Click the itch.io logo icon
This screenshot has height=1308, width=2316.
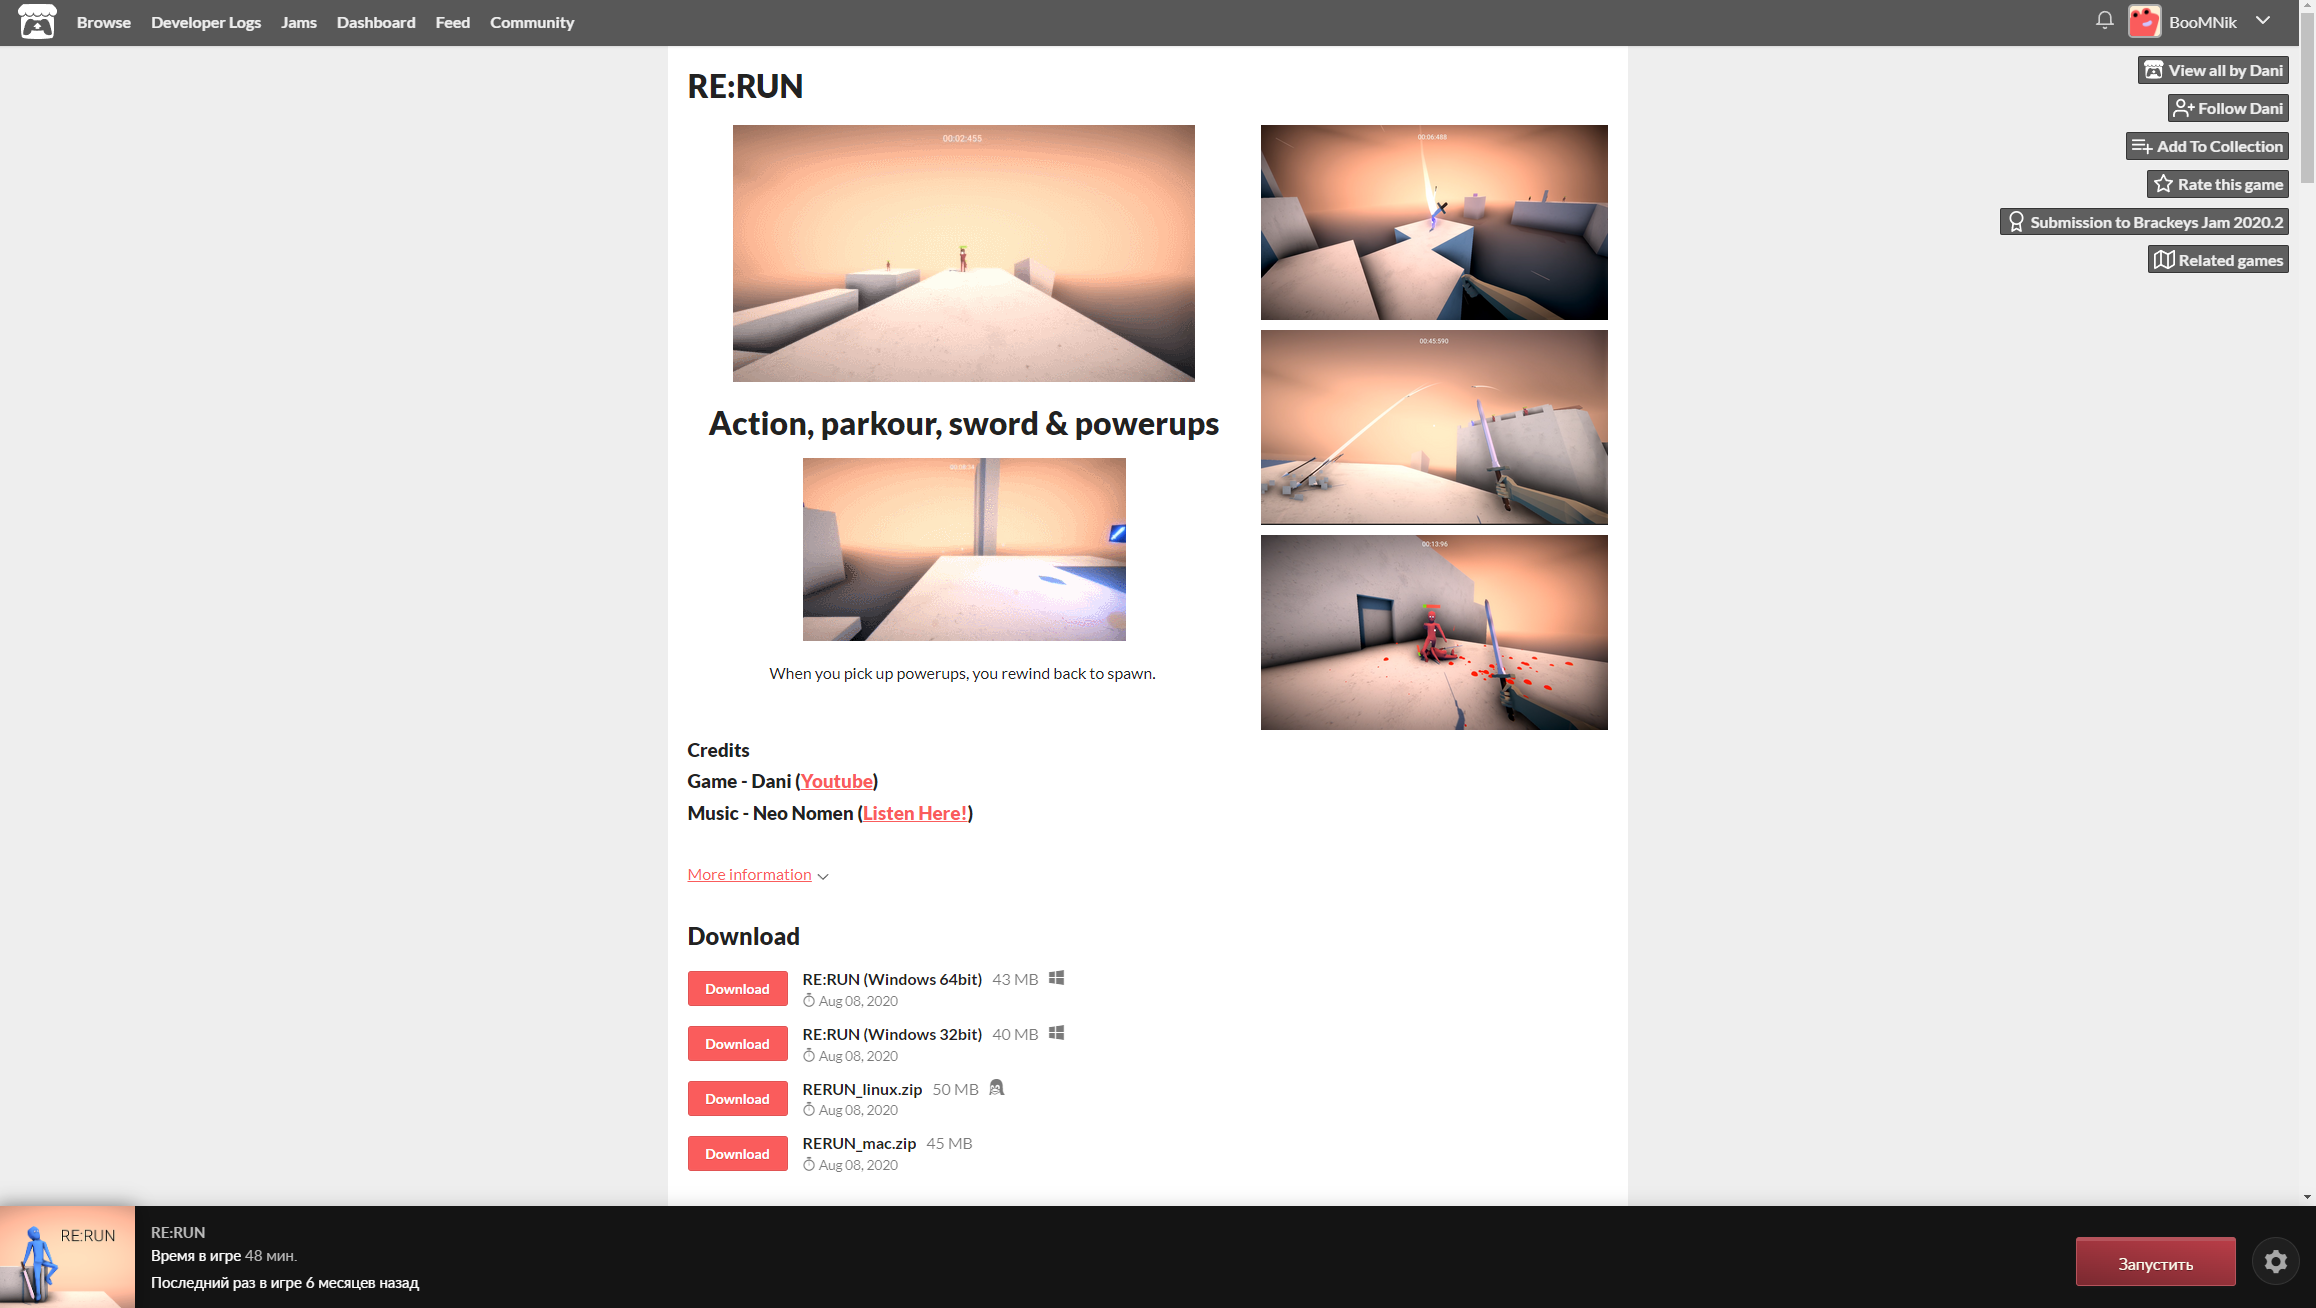37,22
